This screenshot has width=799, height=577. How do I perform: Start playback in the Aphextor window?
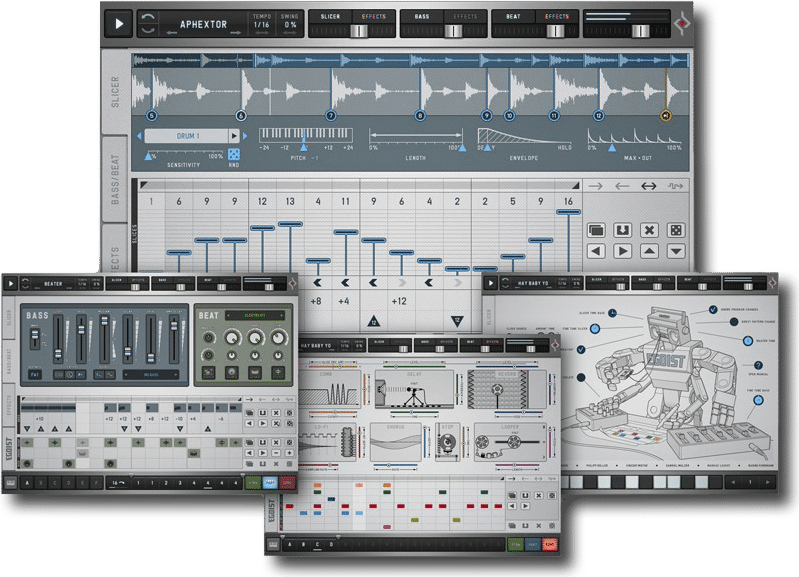click(119, 23)
